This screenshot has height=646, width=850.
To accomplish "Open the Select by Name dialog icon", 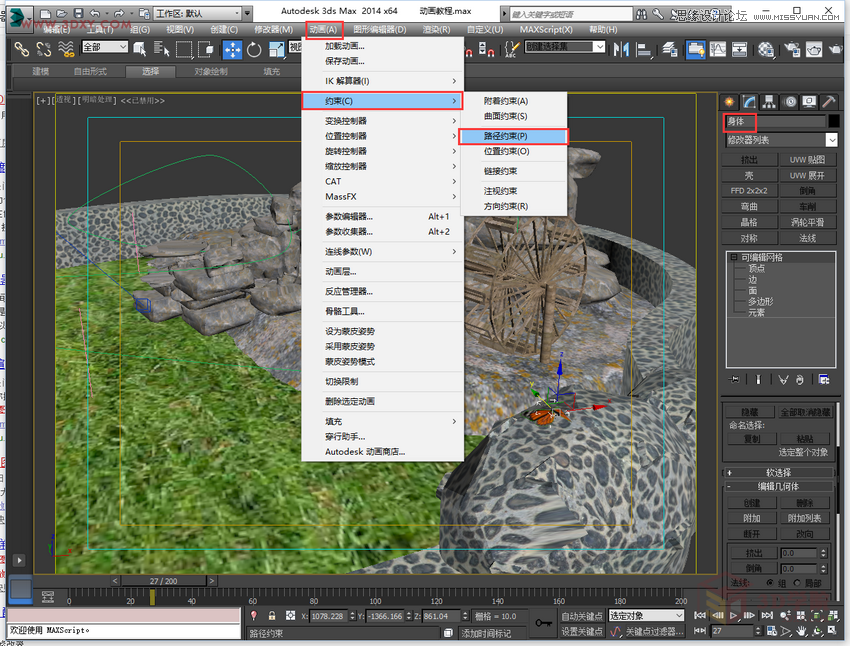I will [161, 50].
